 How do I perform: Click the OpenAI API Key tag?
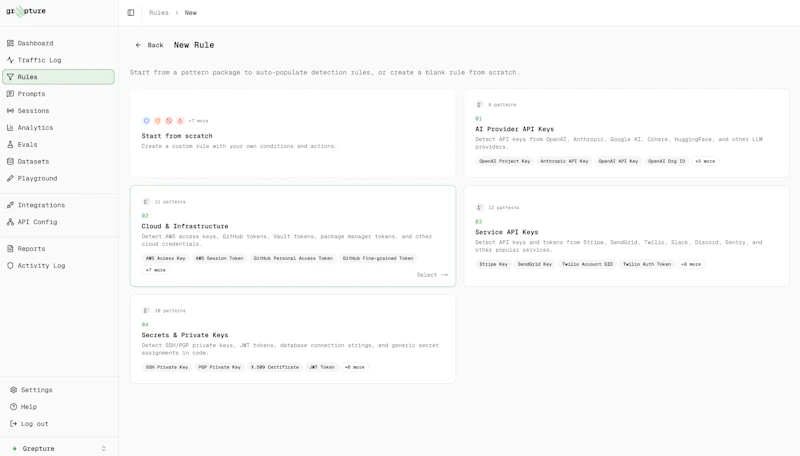(618, 161)
